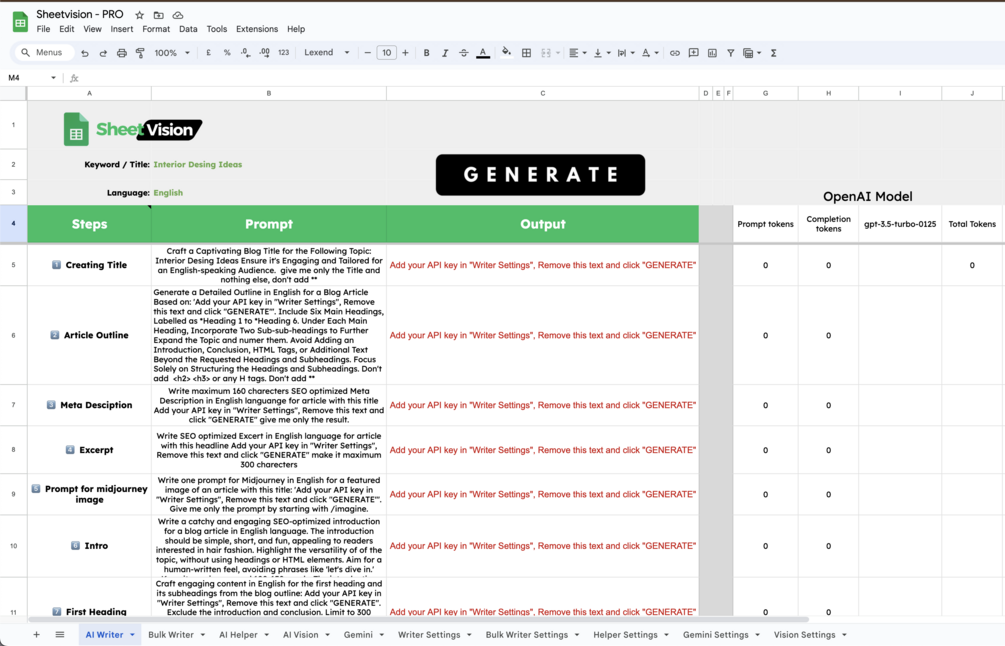Switch to the Writer Settings sheet tab

429,634
